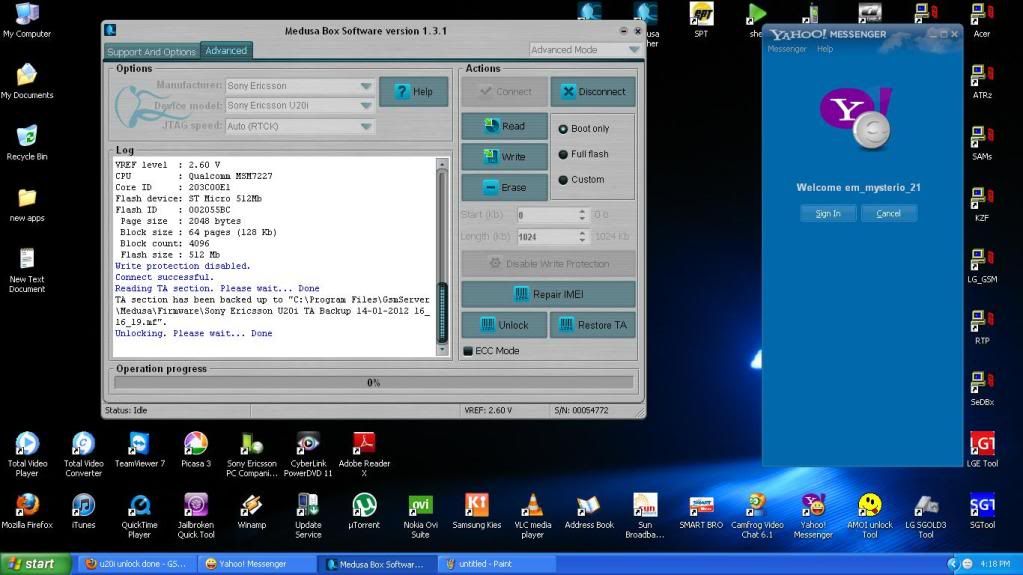
Task: Open My Computer desktop icon
Action: 27,20
